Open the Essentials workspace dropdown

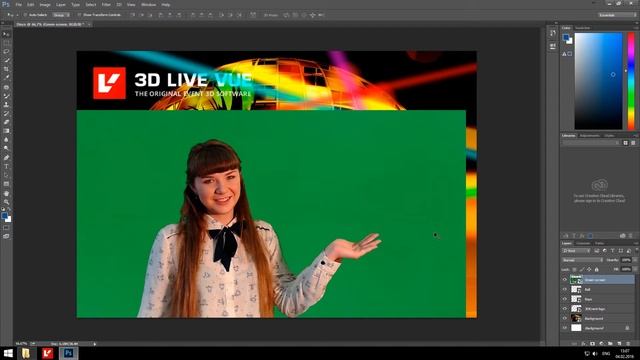coord(617,15)
